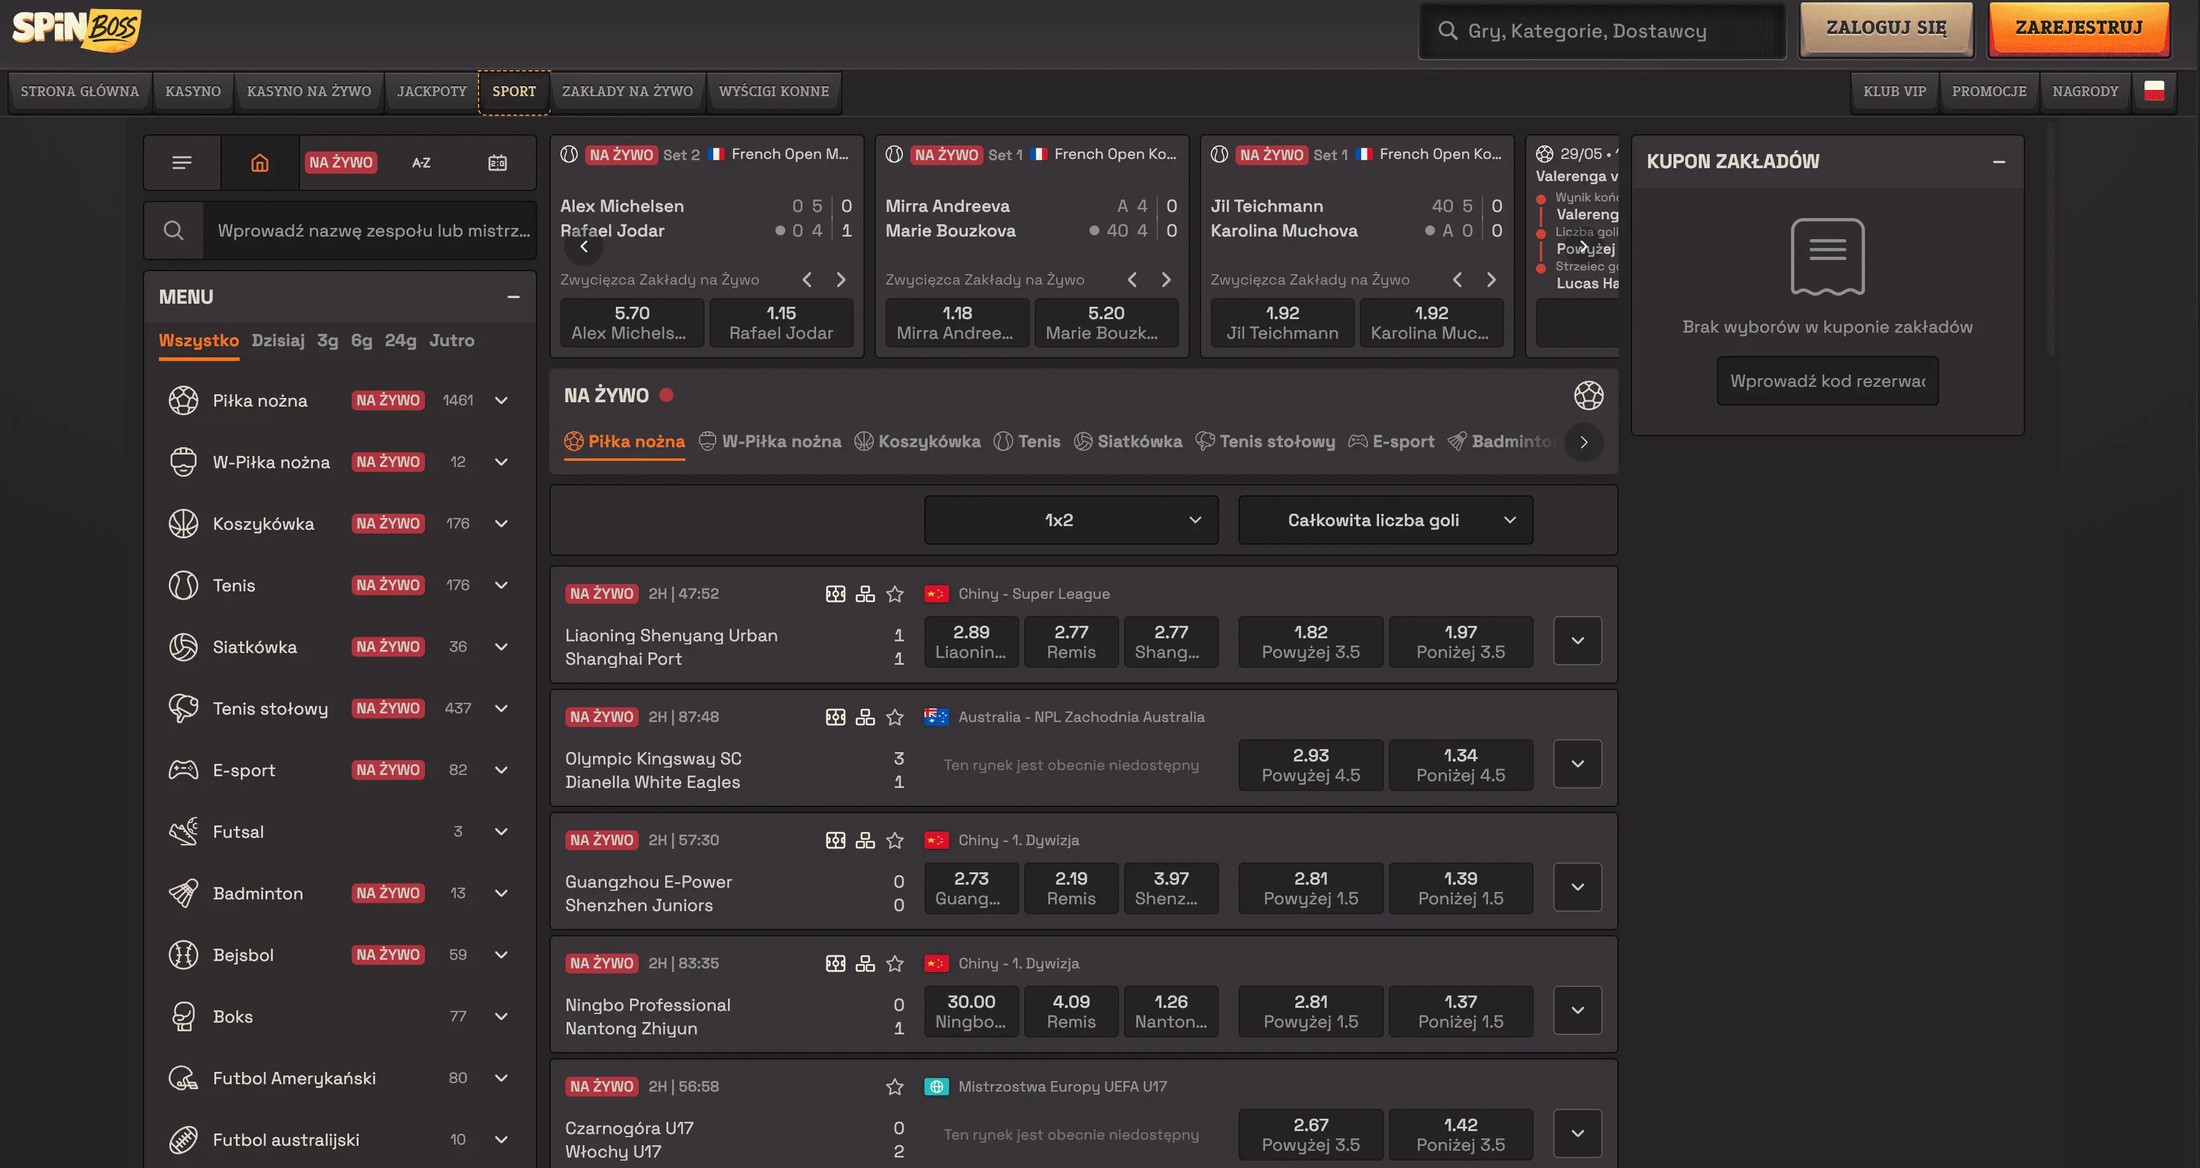The image size is (2200, 1168).
Task: Open statistics icon for Liaoning match
Action: tap(865, 594)
